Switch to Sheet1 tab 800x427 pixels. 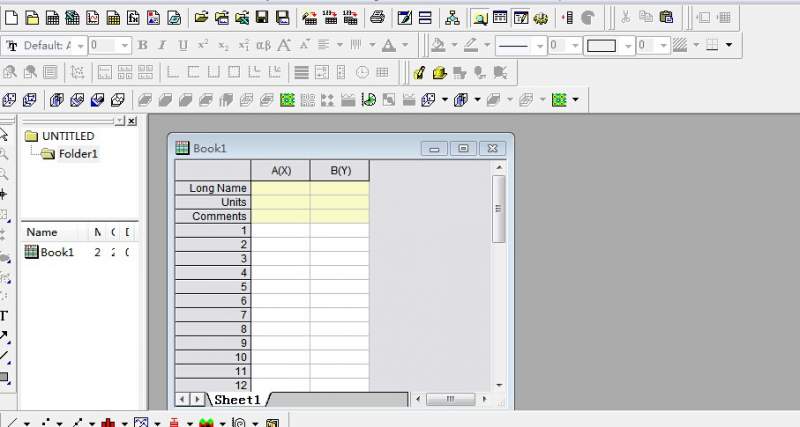point(237,399)
